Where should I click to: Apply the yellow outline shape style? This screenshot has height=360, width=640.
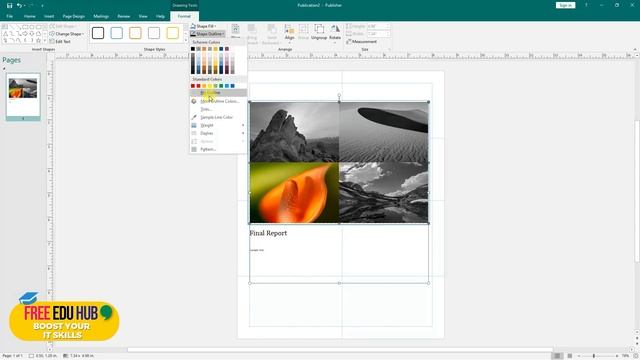click(173, 33)
